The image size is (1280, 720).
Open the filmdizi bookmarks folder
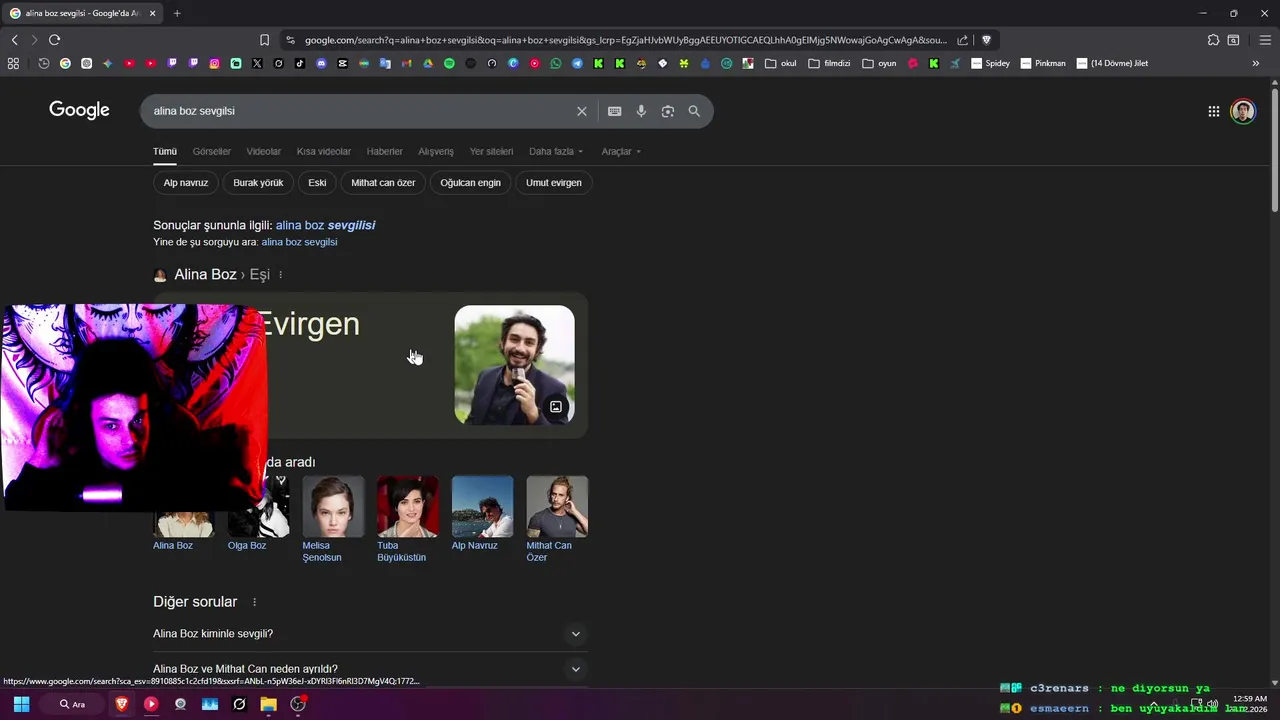point(829,63)
